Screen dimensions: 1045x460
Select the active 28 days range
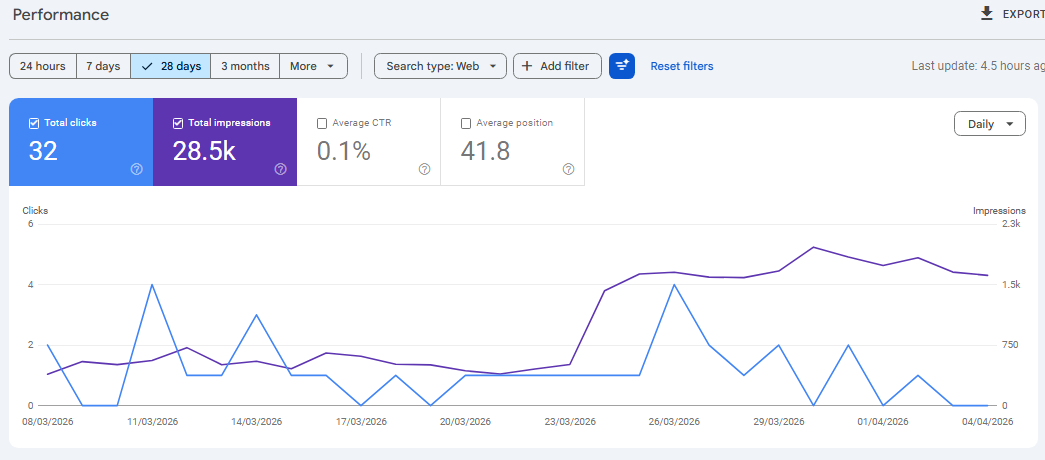171,66
